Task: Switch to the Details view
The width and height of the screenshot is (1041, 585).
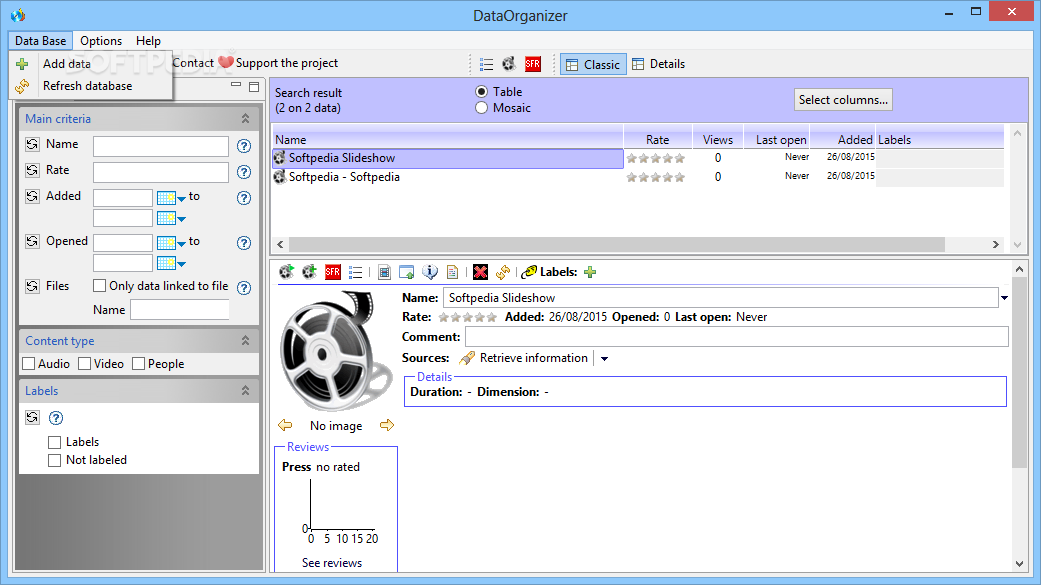Action: (658, 64)
